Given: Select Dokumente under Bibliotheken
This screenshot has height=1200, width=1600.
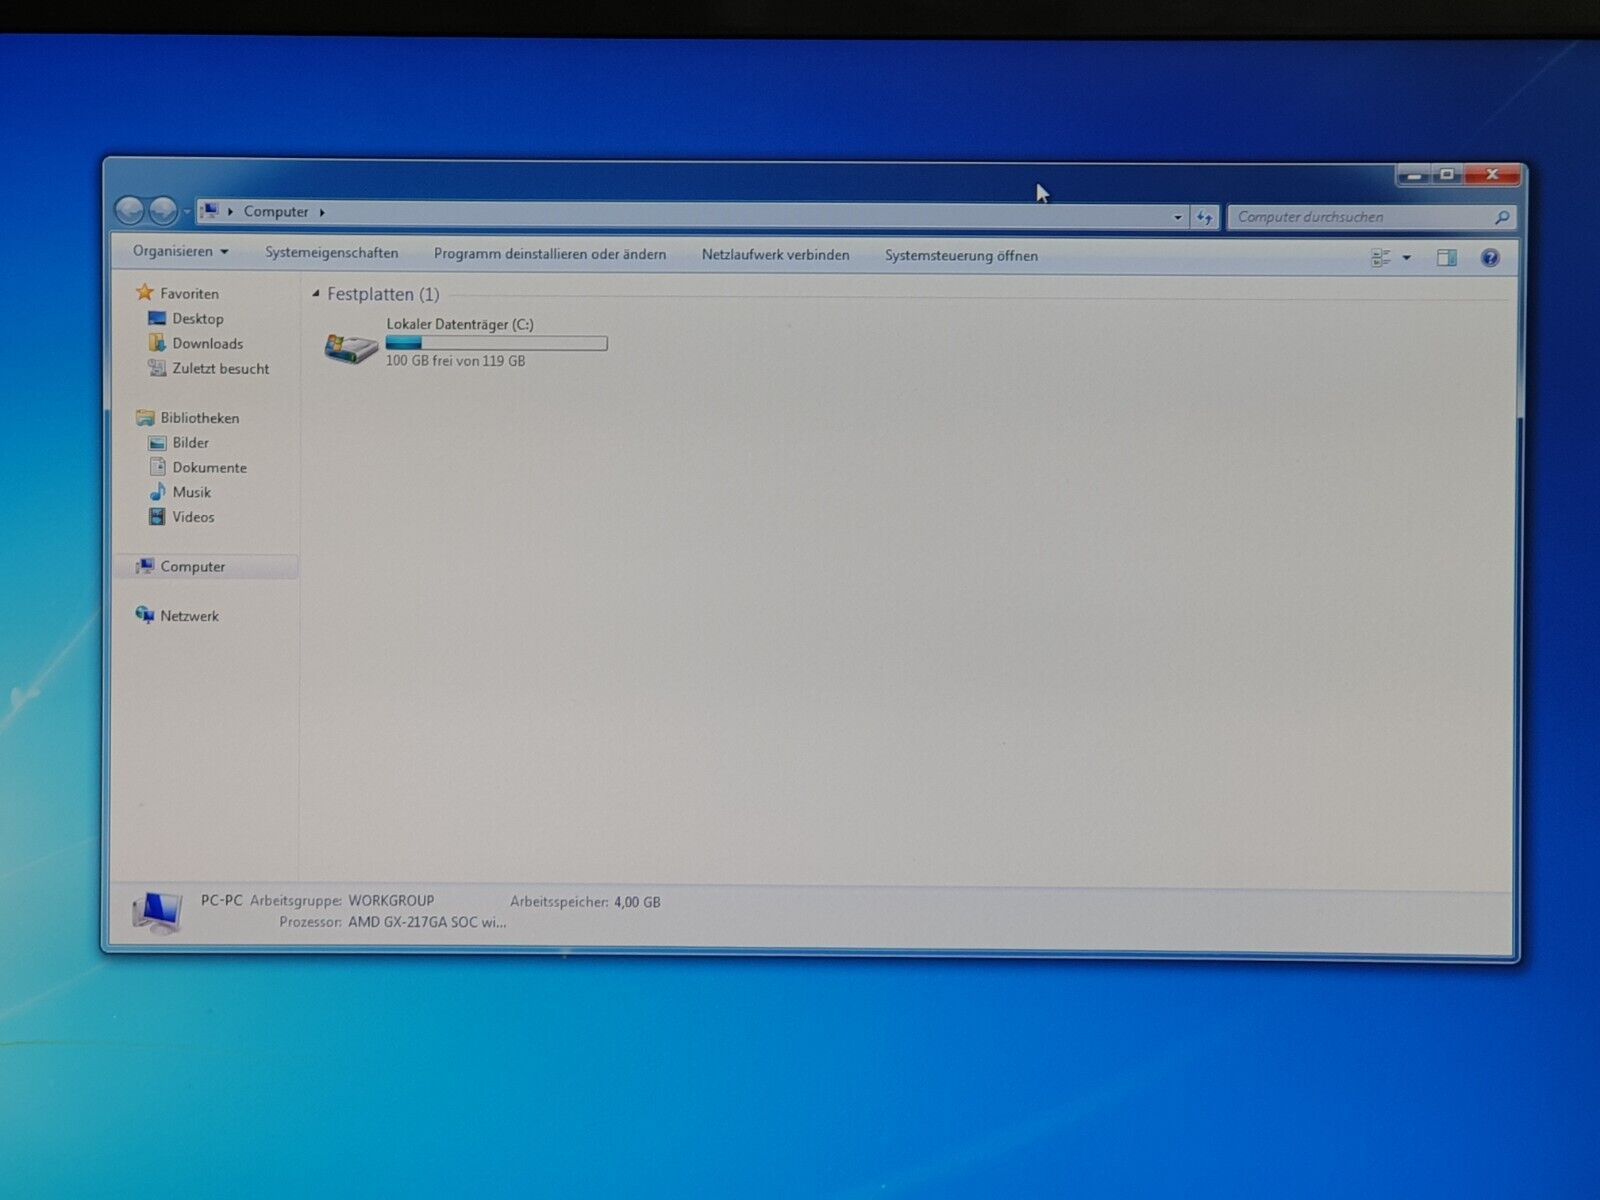Looking at the screenshot, I should coord(209,467).
